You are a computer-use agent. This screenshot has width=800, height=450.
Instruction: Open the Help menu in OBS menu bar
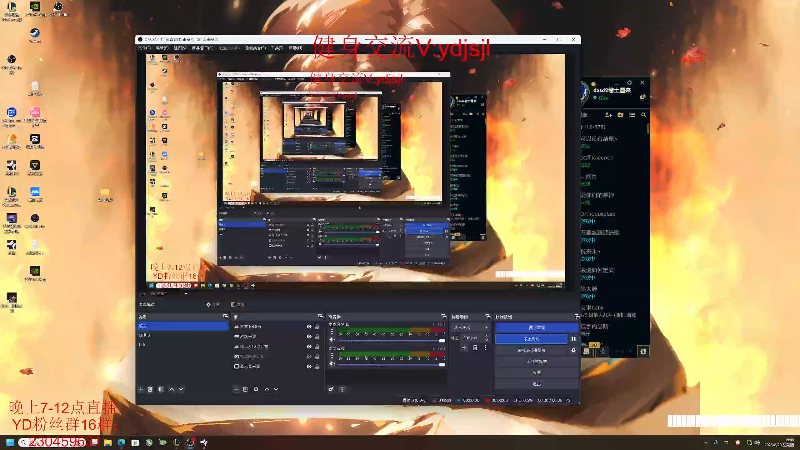coord(295,48)
